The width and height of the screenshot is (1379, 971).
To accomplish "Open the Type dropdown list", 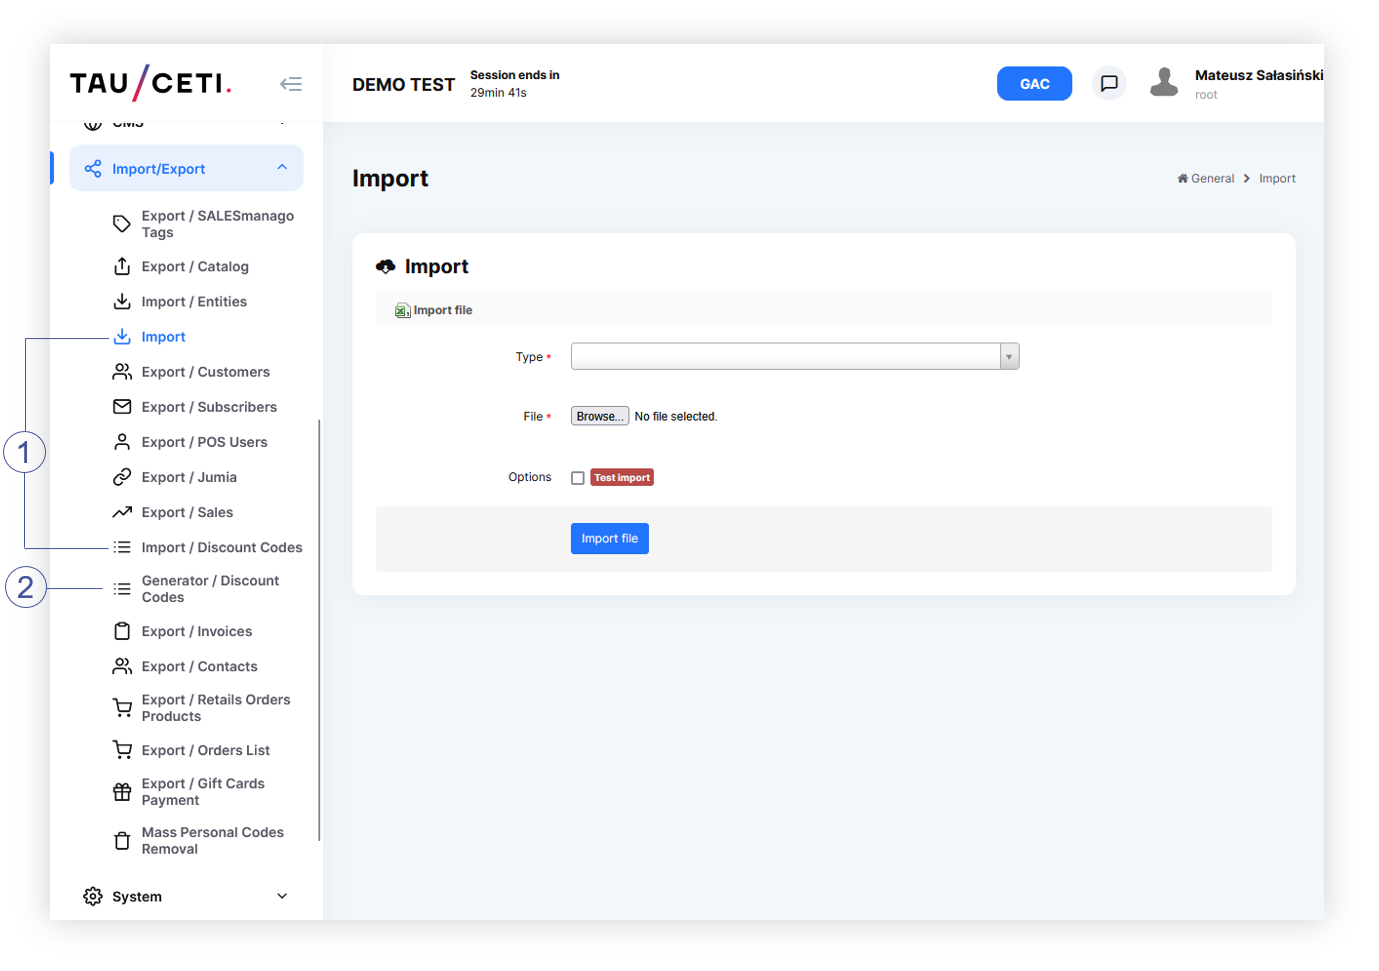I will point(1009,357).
